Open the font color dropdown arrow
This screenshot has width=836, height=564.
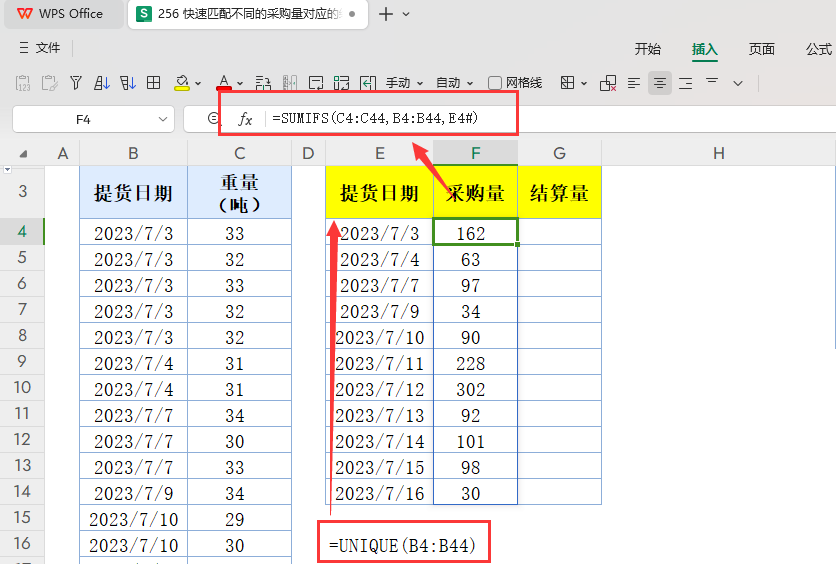240,83
